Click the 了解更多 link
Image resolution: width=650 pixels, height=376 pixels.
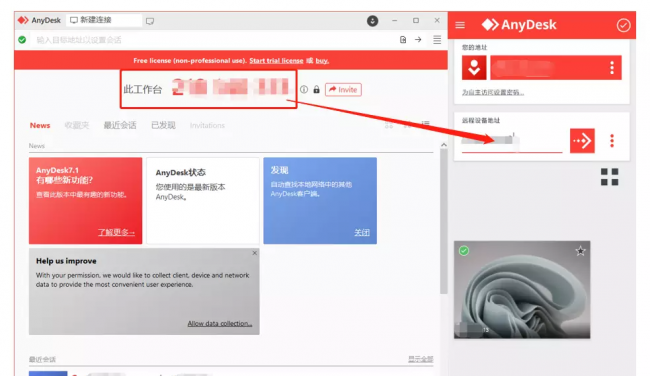116,232
